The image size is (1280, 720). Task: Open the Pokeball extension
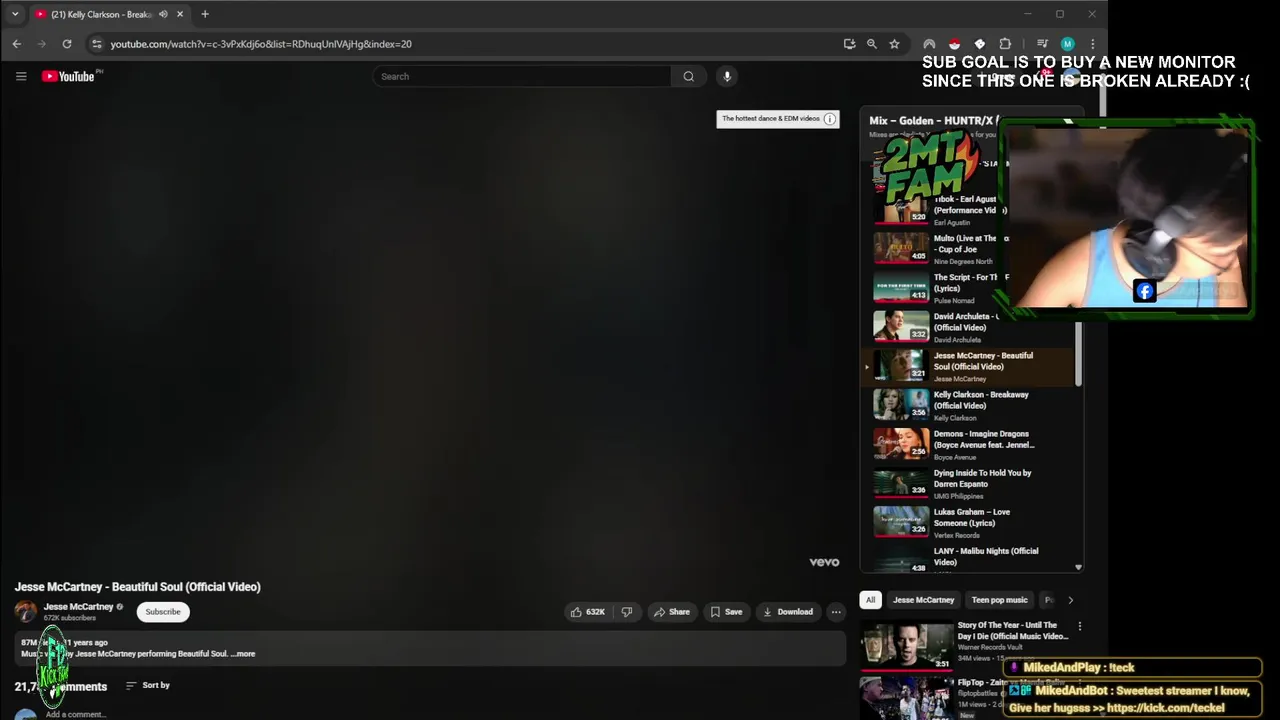(954, 44)
